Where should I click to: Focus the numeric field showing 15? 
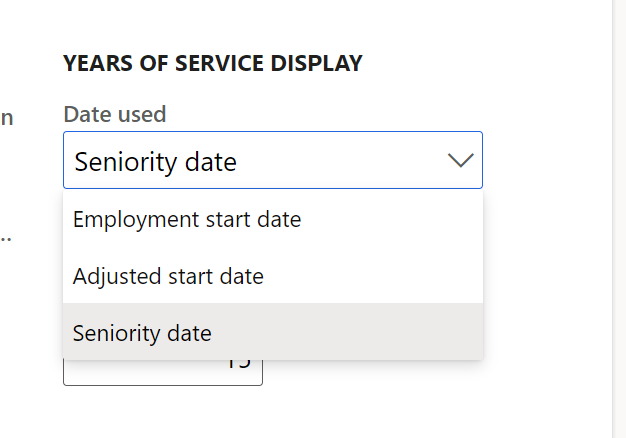[162, 371]
